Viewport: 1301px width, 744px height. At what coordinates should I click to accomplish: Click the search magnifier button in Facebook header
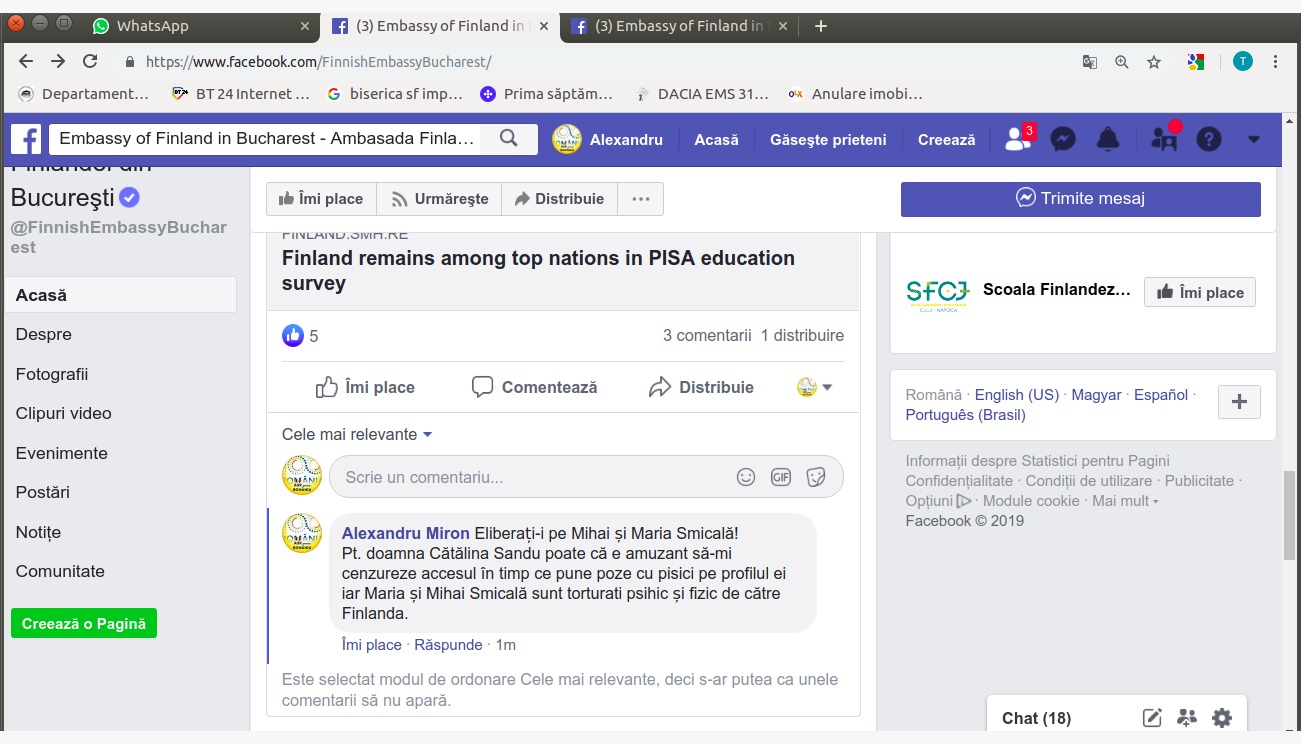coord(509,139)
